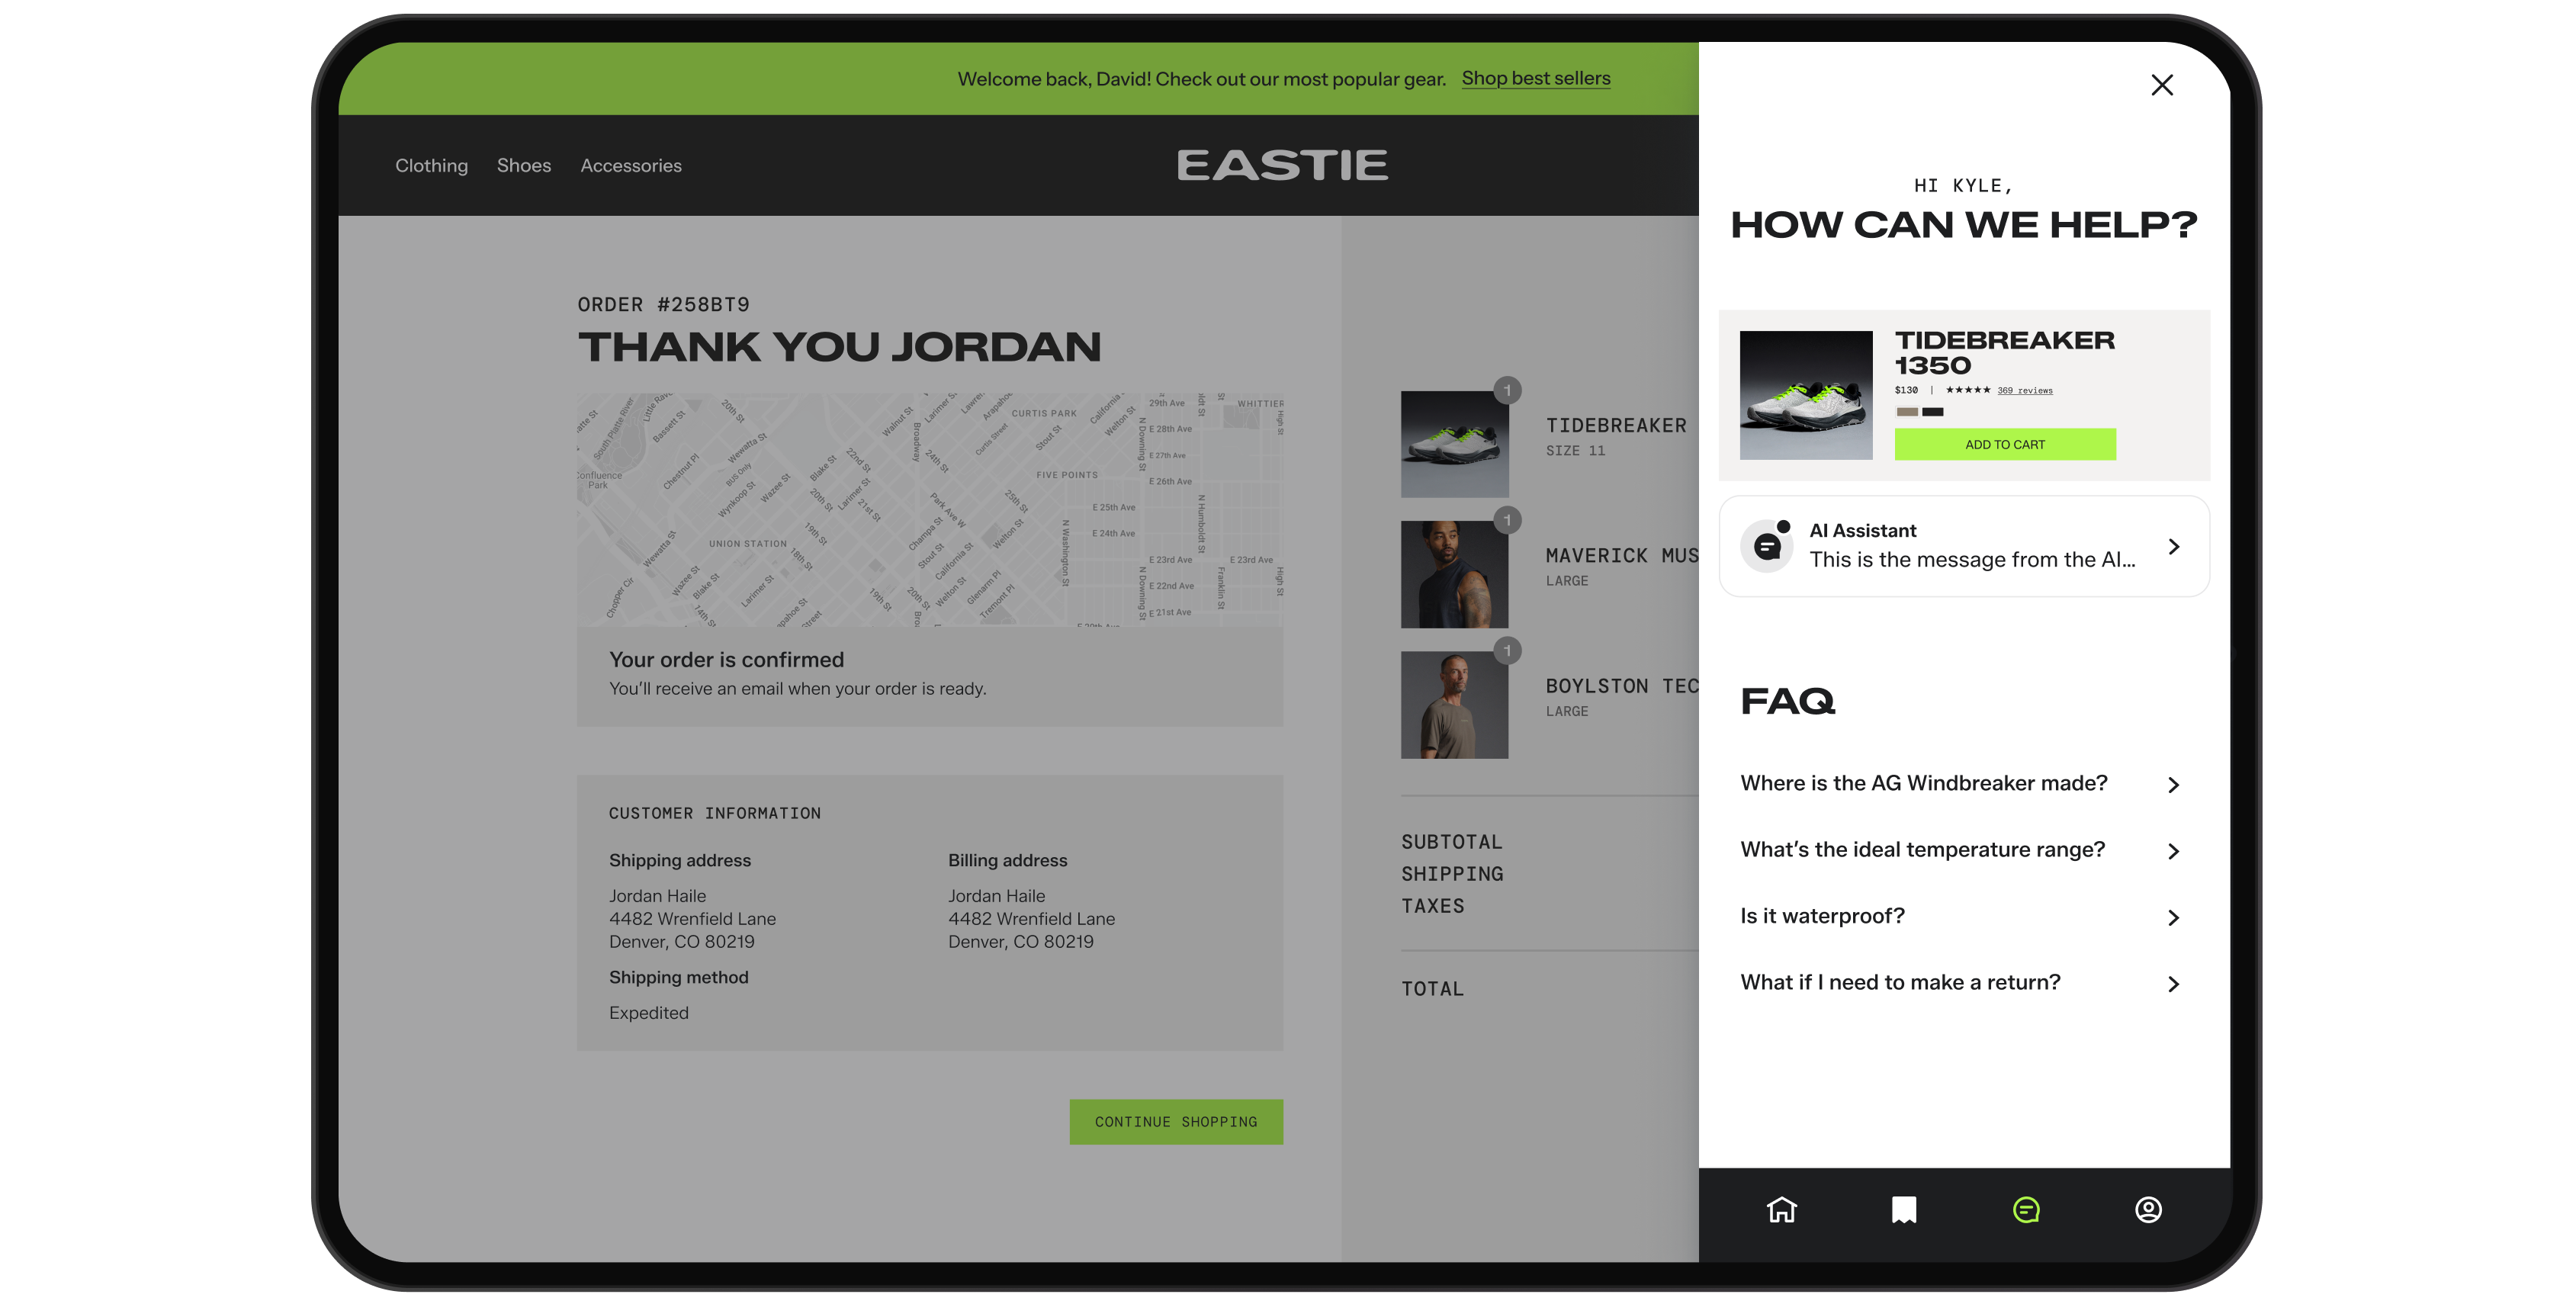This screenshot has height=1304, width=2576.
Task: Click the SUBTOTAL label
Action: [1452, 843]
